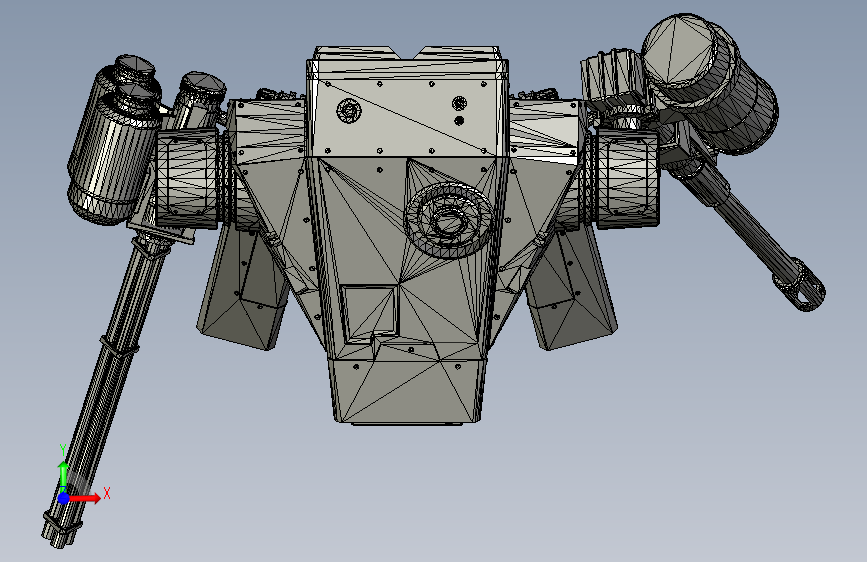
Task: Click the red X axis arrow of the triad
Action: pos(86,498)
